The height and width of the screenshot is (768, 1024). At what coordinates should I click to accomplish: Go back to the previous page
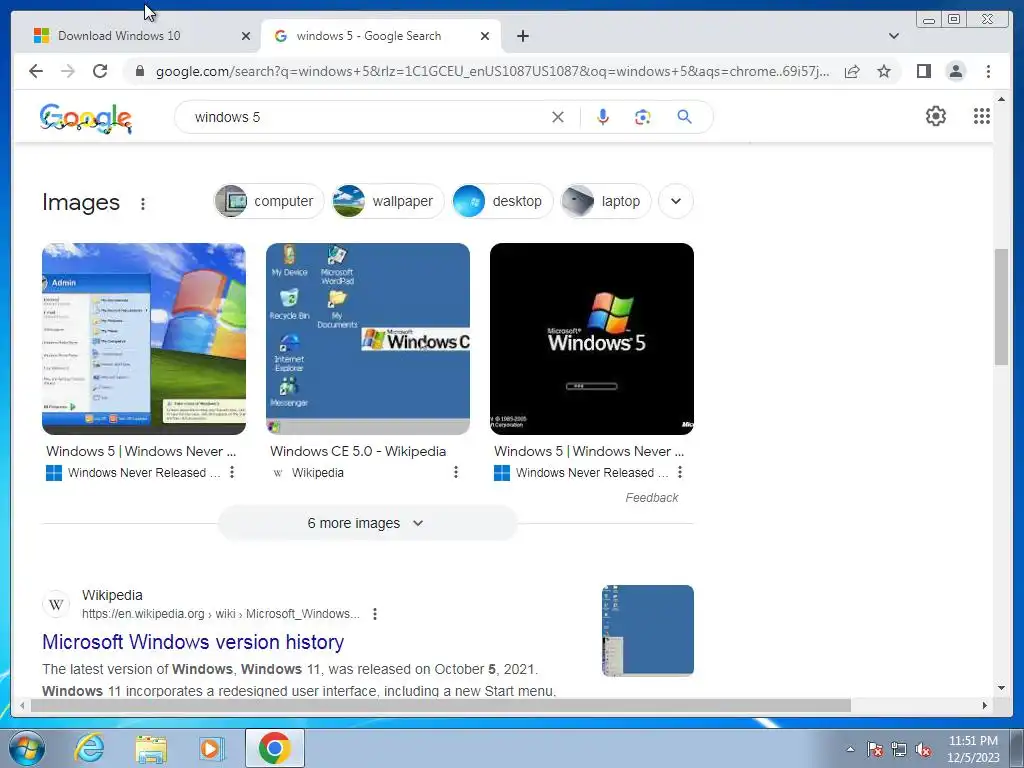pyautogui.click(x=36, y=71)
